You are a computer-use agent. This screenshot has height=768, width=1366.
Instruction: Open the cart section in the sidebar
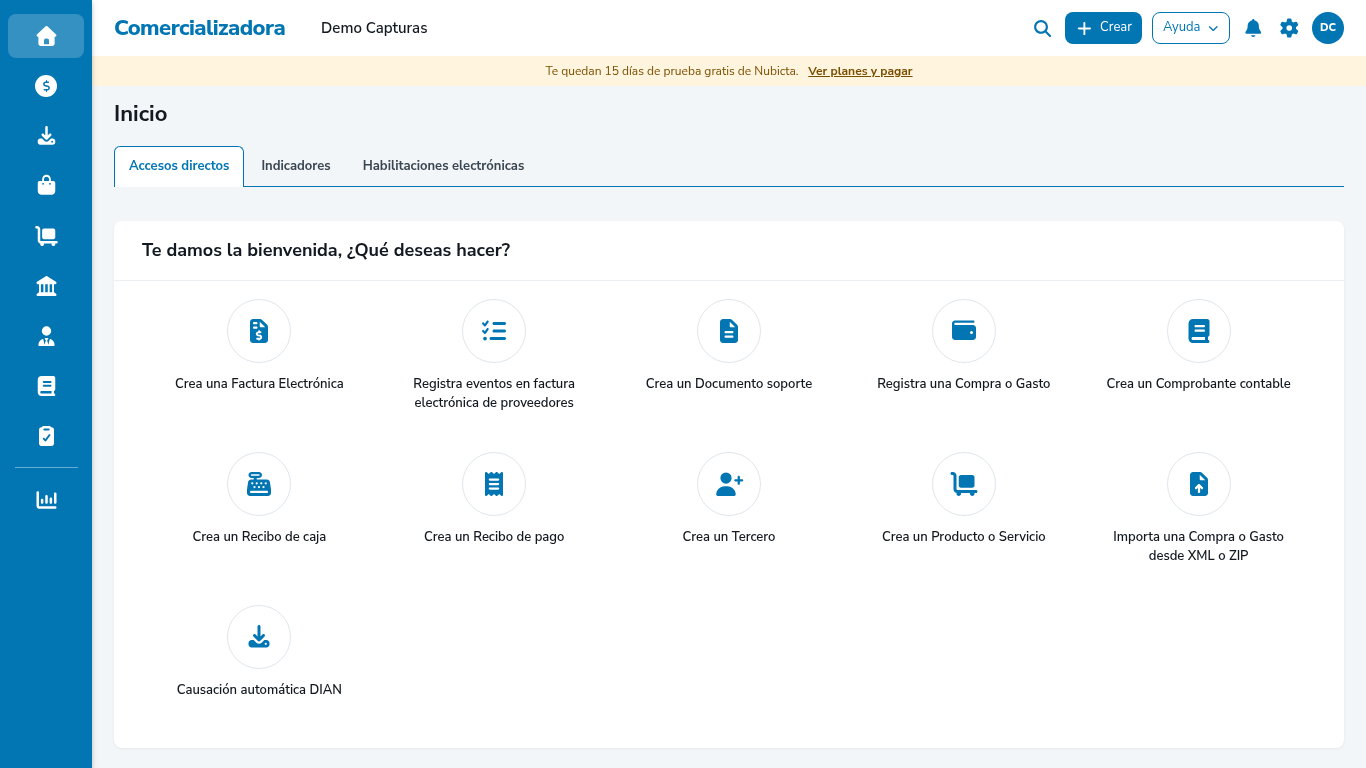46,236
